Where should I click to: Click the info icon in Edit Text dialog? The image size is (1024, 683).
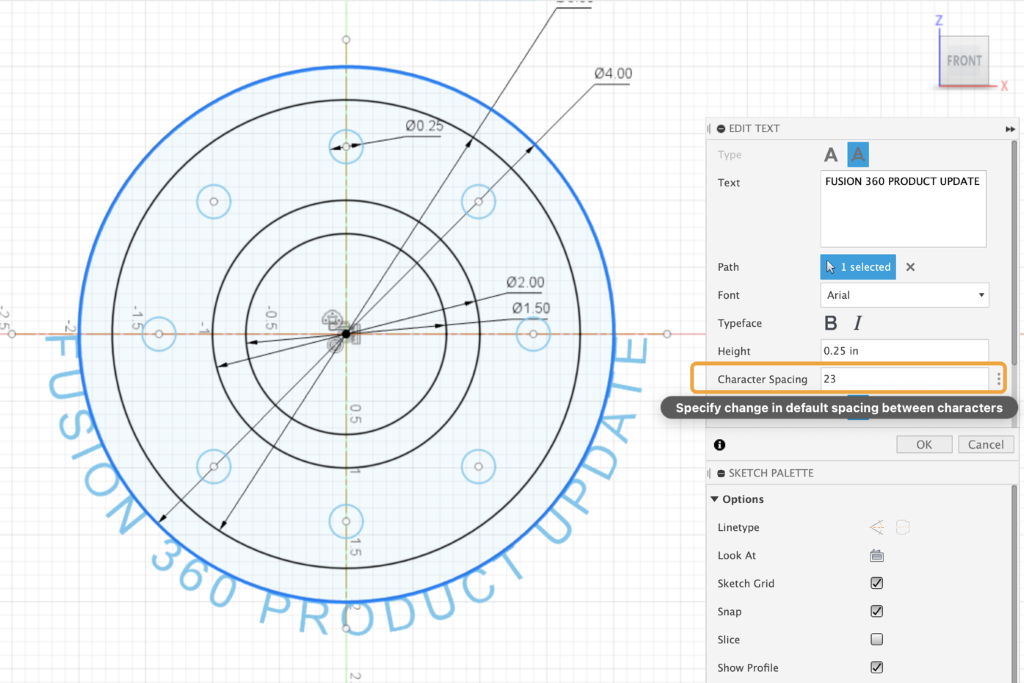[720, 445]
